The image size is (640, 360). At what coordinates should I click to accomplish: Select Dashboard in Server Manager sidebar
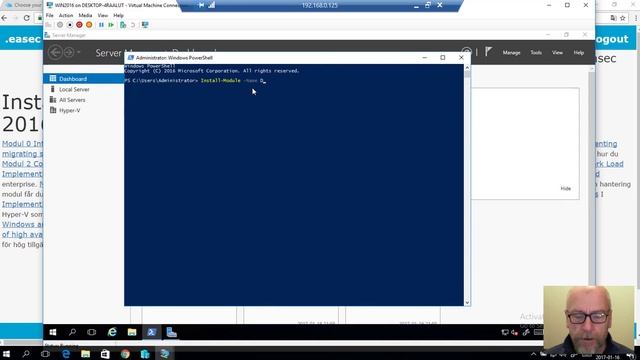[x=84, y=79]
